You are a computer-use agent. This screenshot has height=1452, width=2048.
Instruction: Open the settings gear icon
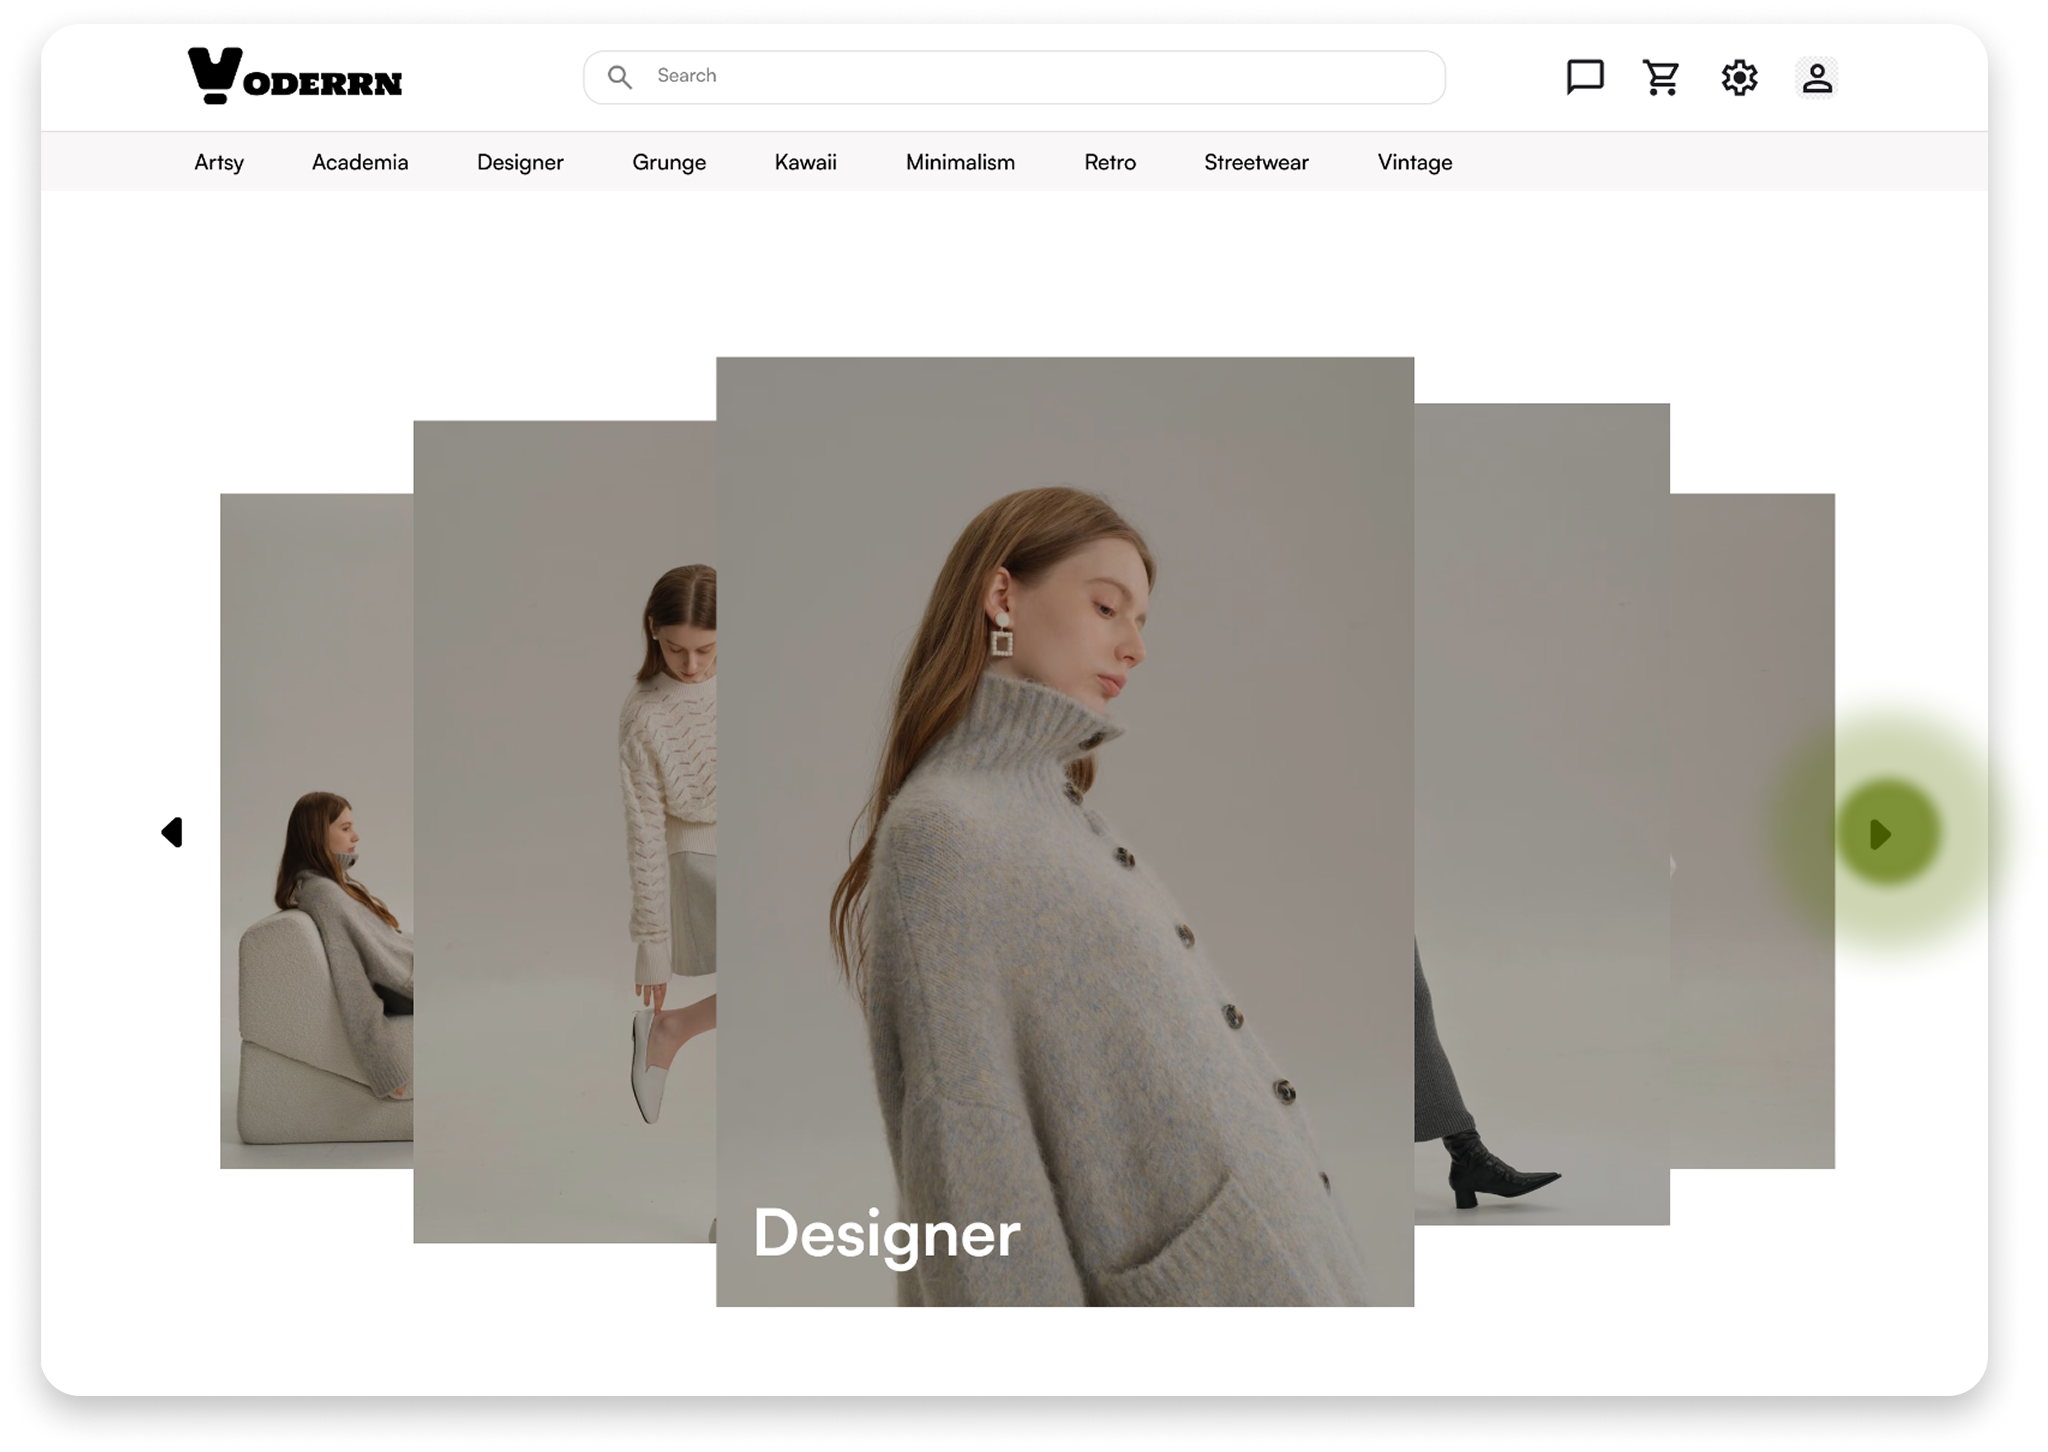click(1739, 77)
